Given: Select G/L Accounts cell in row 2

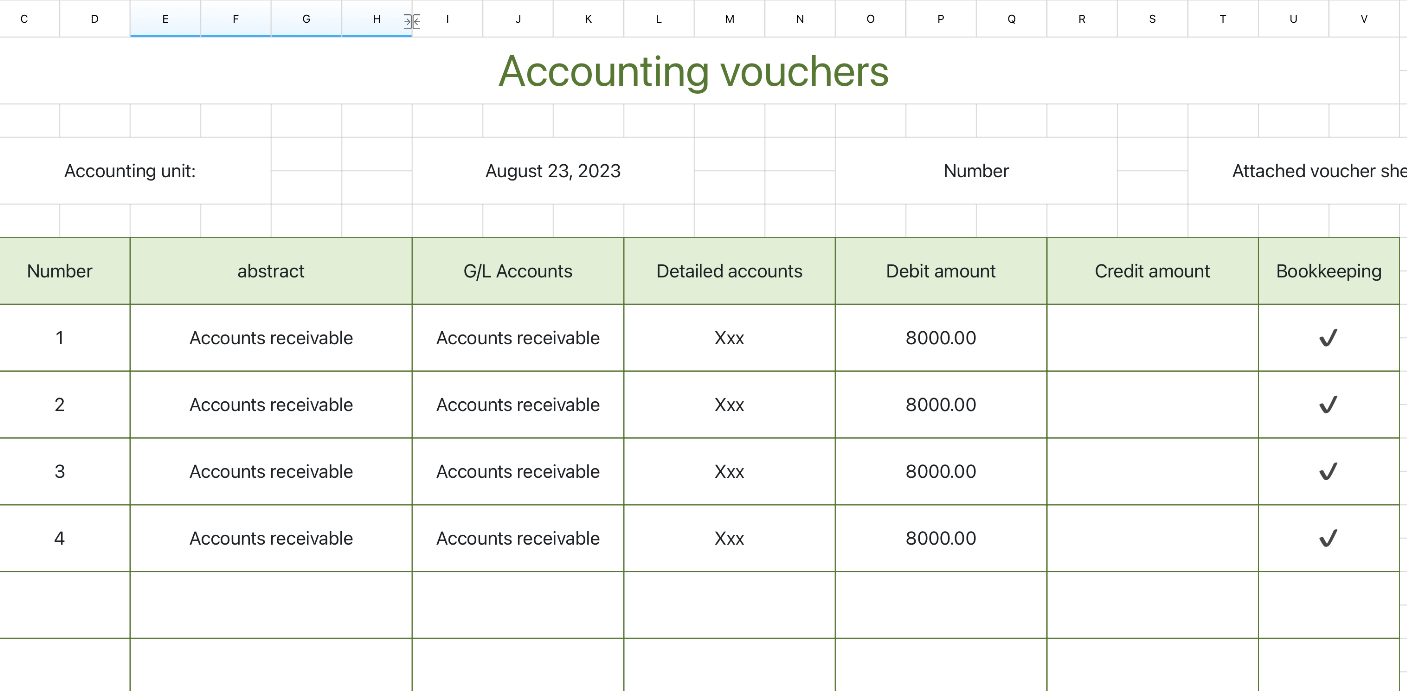Looking at the screenshot, I should 518,405.
